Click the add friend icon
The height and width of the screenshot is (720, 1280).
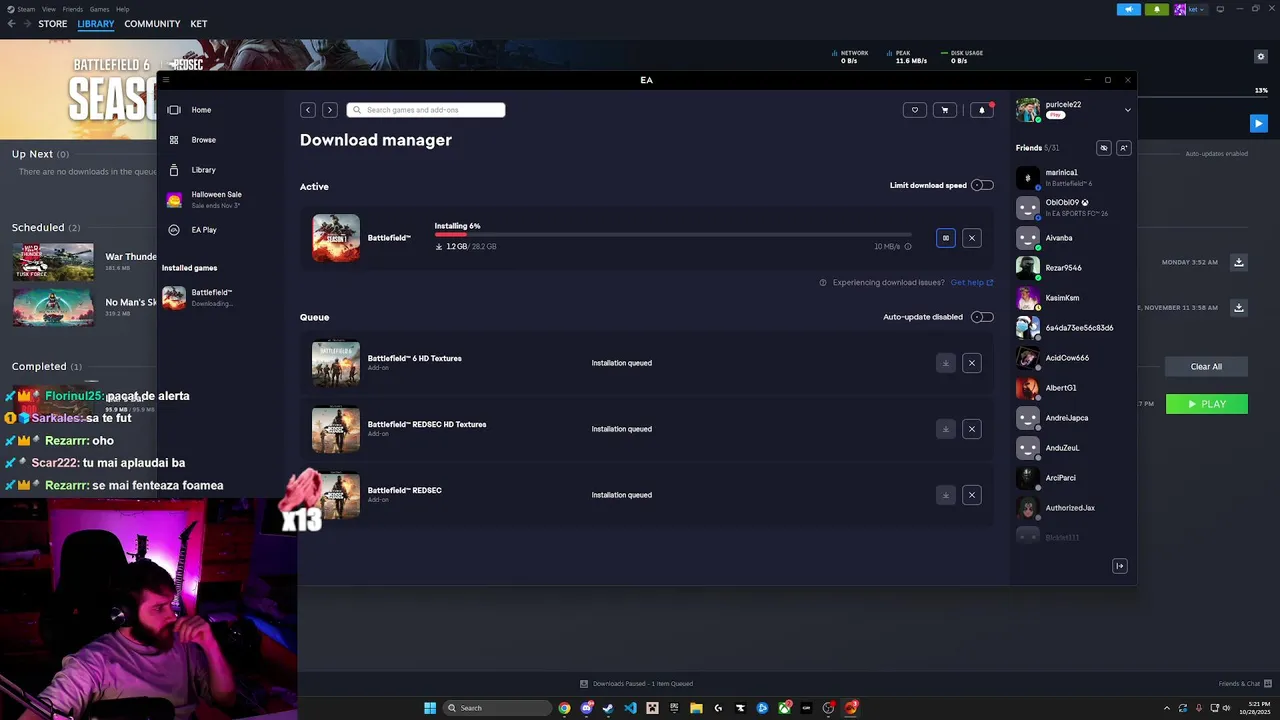[x=1124, y=148]
